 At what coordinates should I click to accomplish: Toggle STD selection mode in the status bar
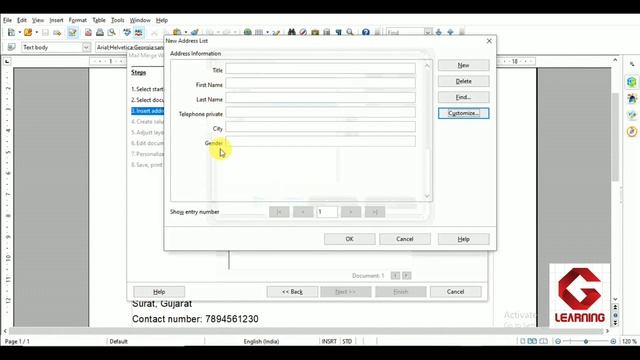(347, 341)
